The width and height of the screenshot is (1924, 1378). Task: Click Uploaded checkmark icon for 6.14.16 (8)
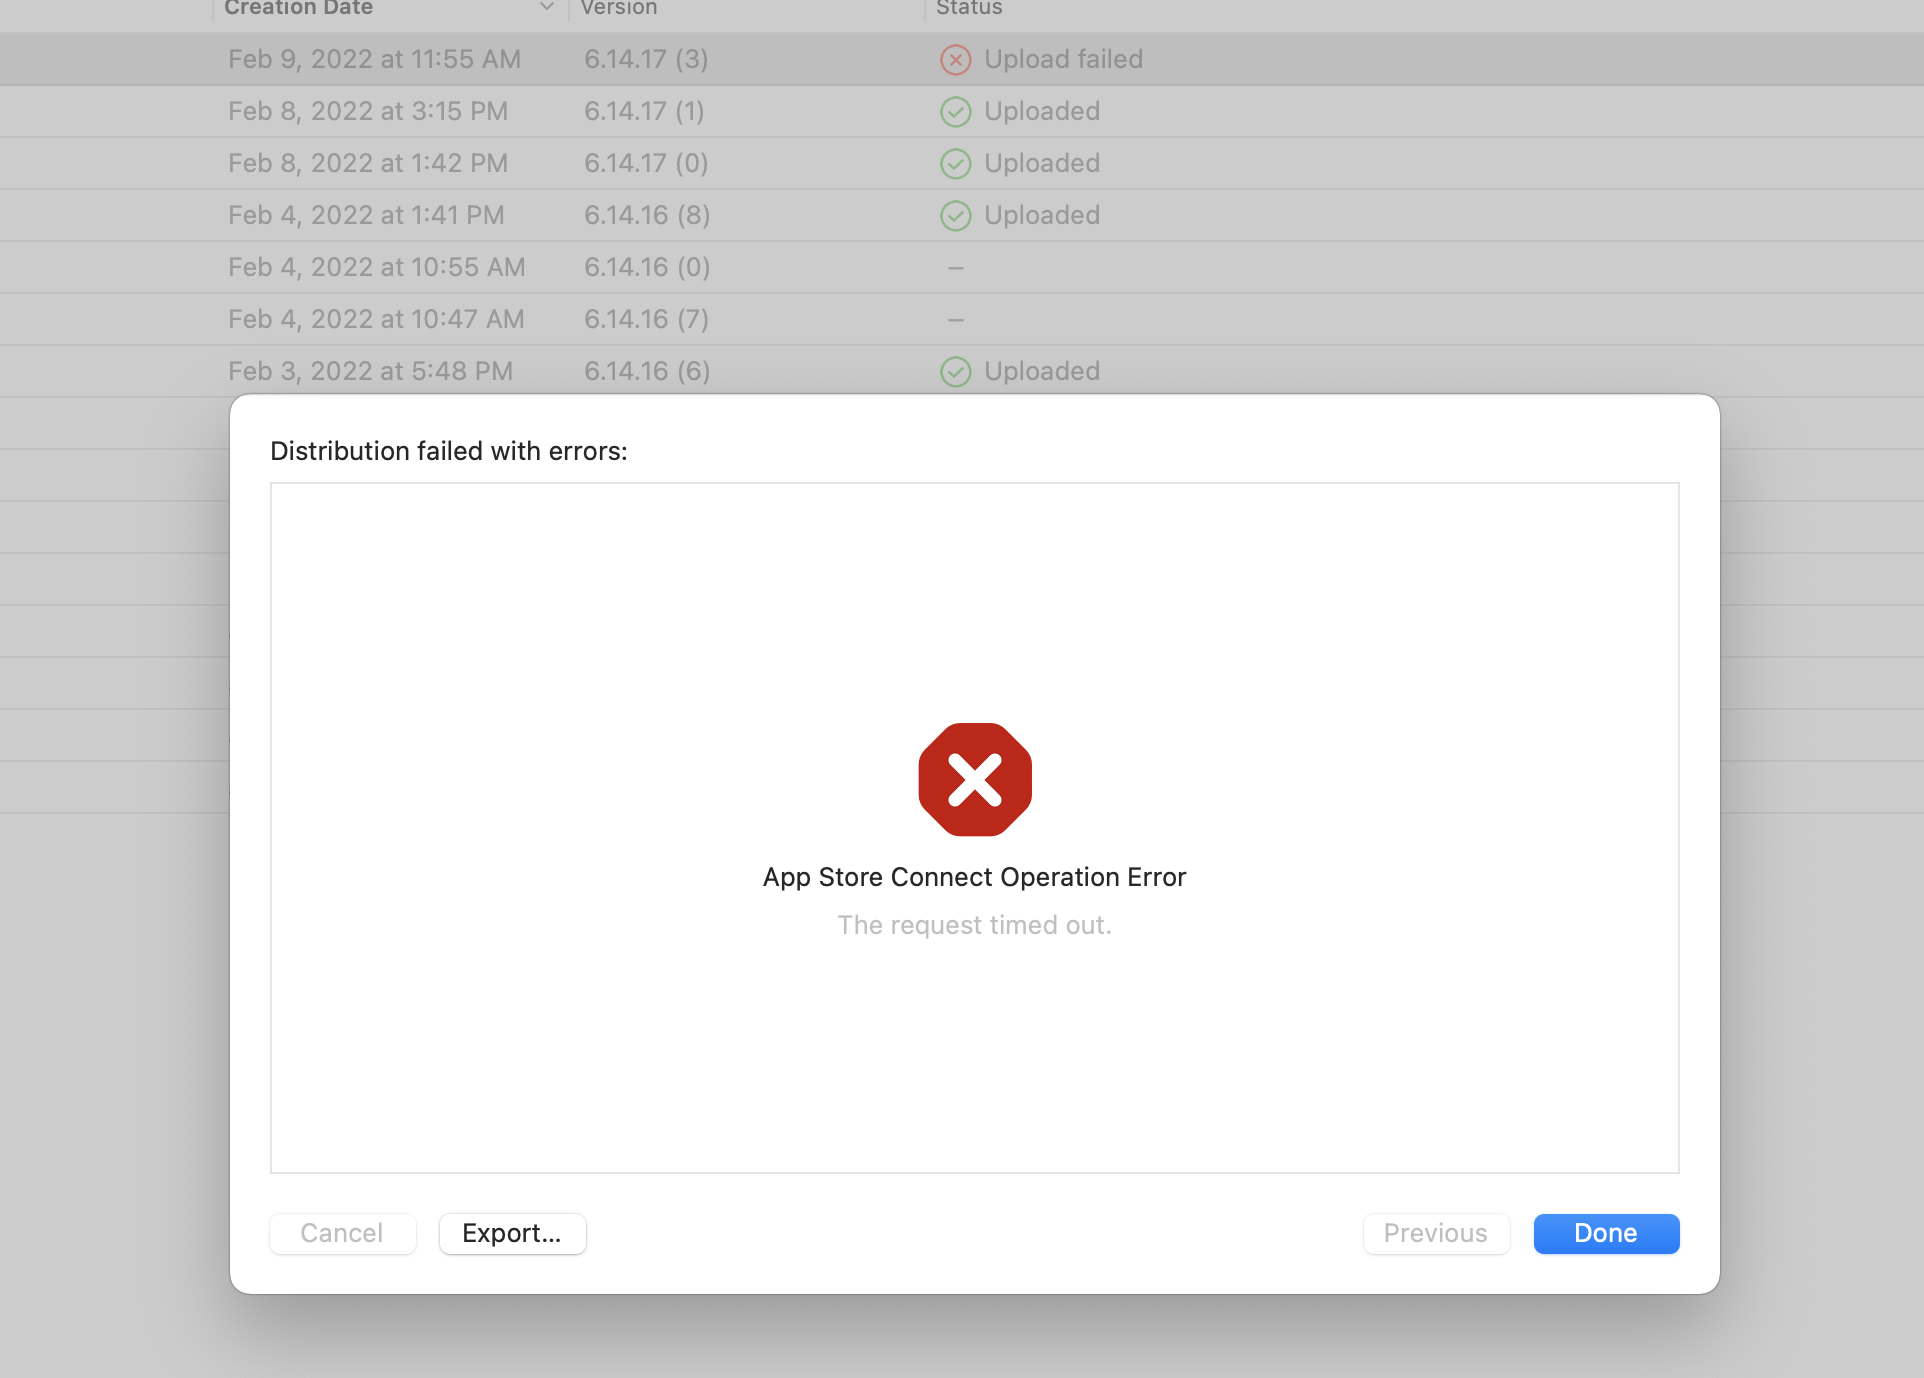point(956,216)
